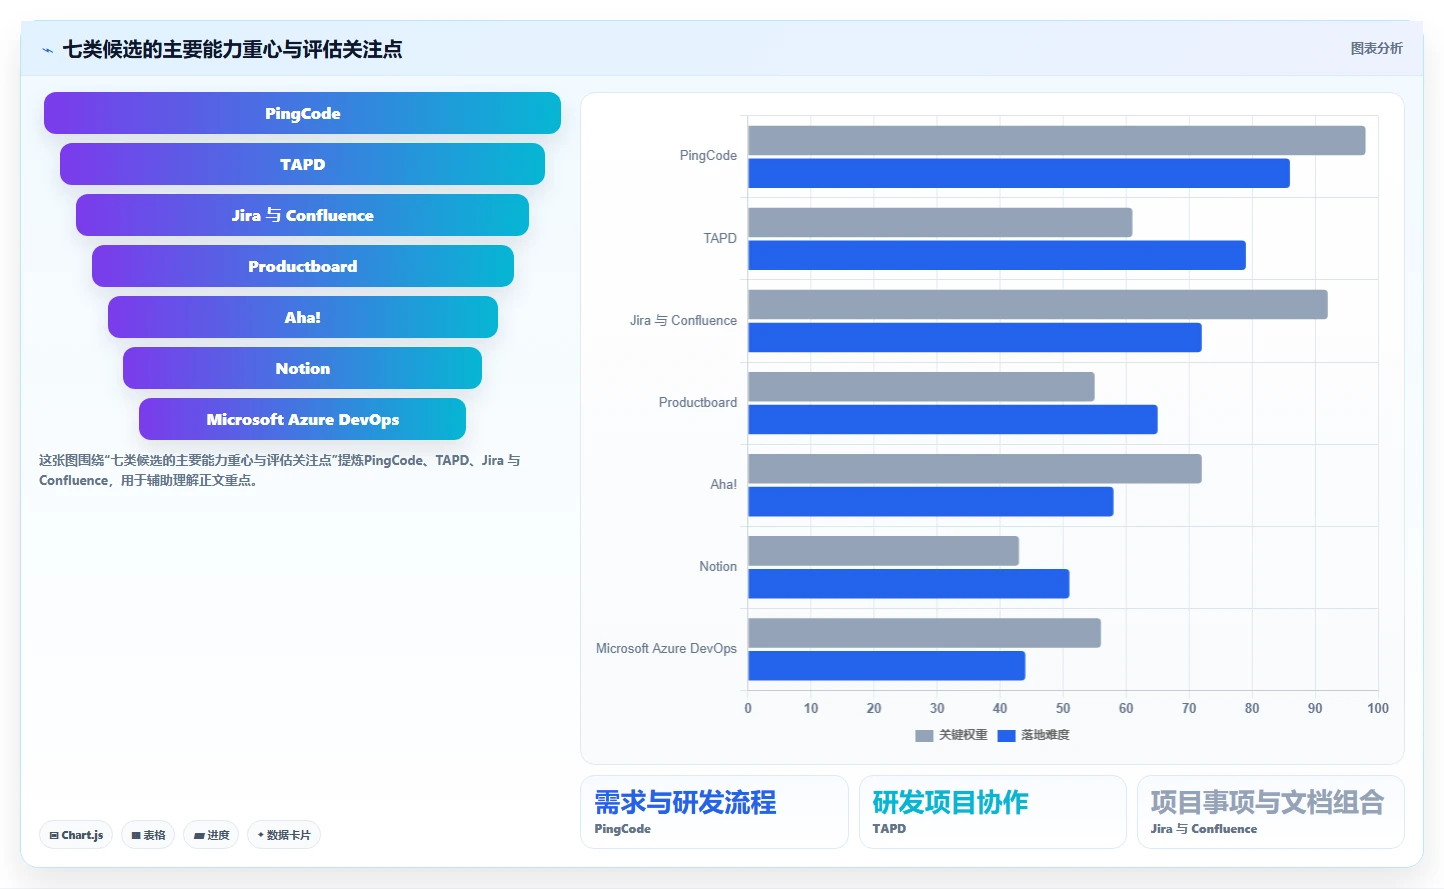Open the 研发项目协作 TAPD card
The height and width of the screenshot is (889, 1444).
[x=992, y=812]
